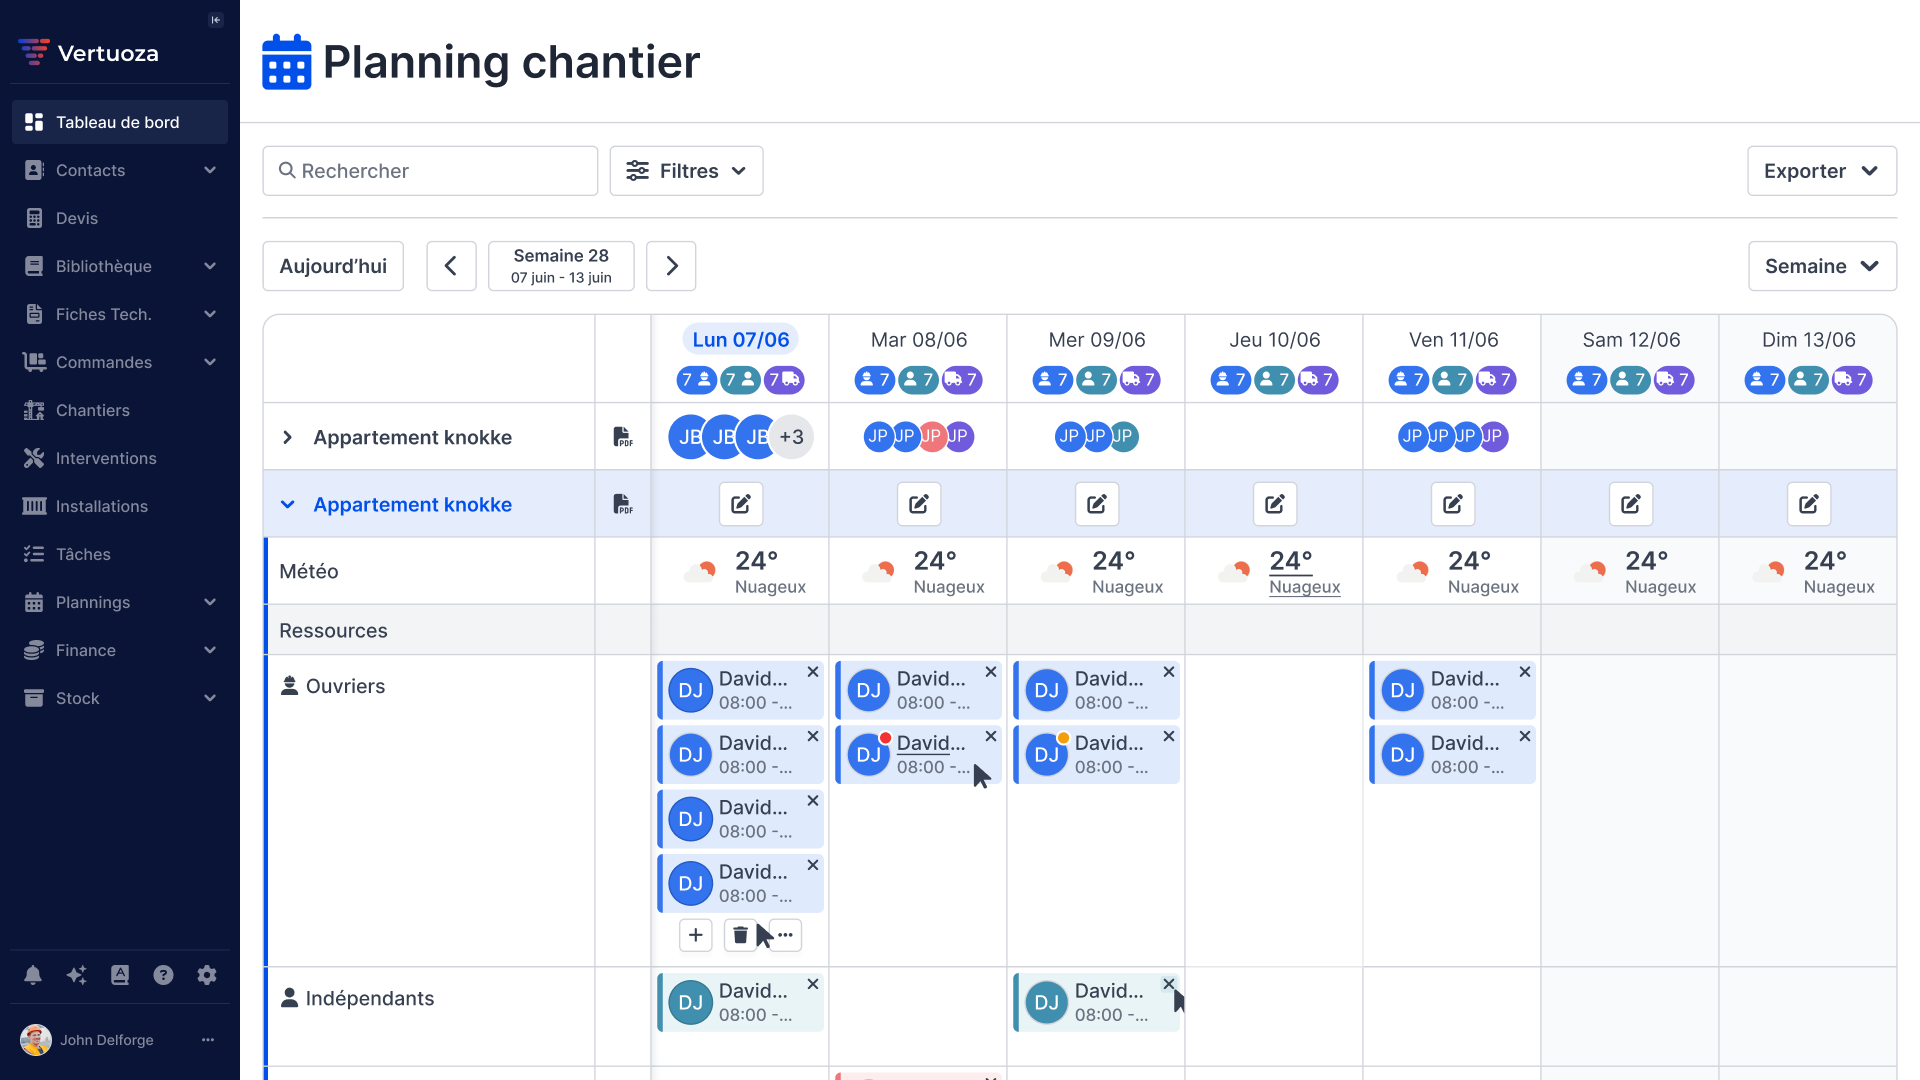
Task: Open the settings gear at the bottom
Action: pos(207,975)
